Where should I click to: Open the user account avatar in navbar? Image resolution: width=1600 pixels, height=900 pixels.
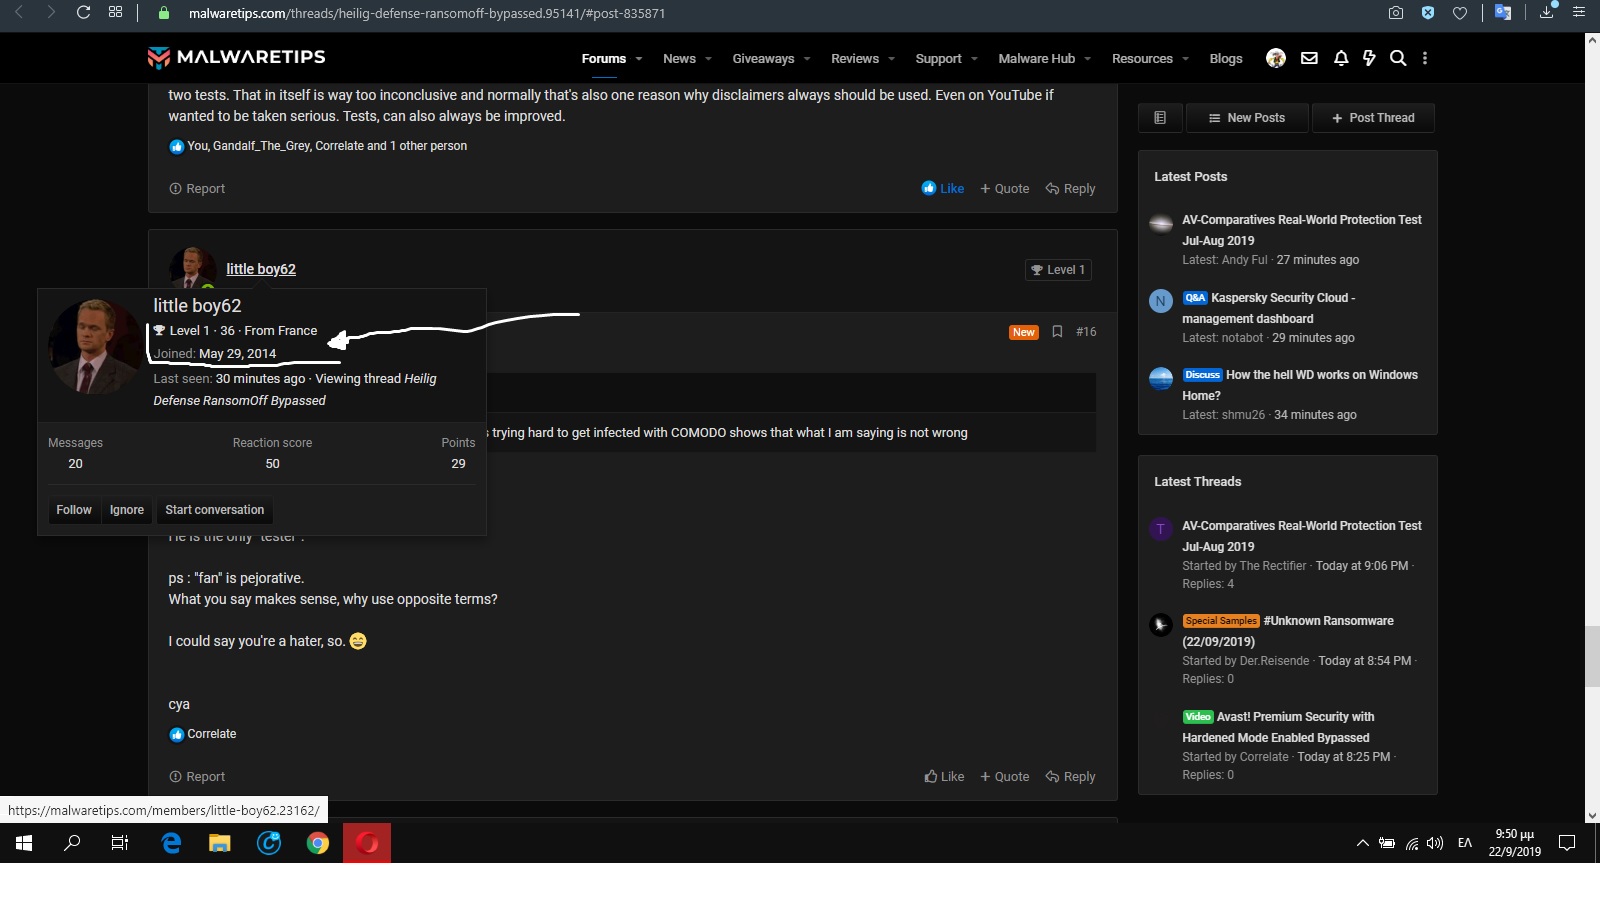coord(1276,58)
